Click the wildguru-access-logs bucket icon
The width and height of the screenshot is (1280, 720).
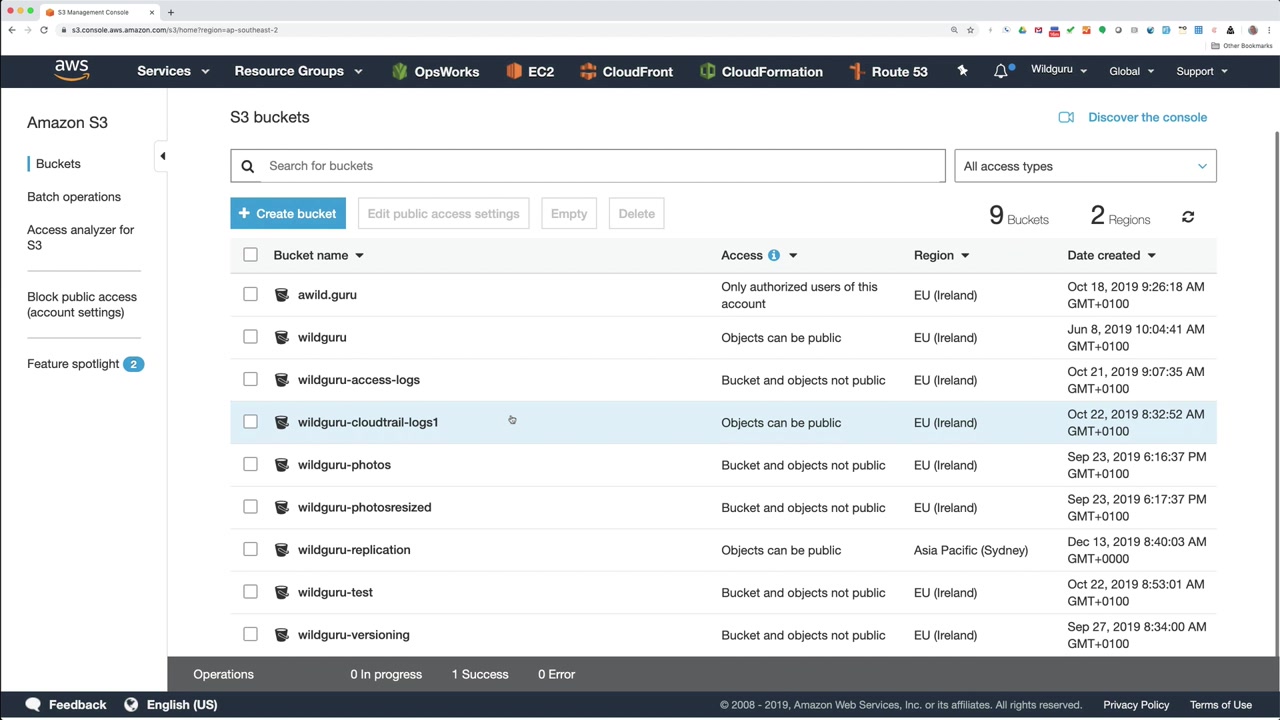pos(282,380)
